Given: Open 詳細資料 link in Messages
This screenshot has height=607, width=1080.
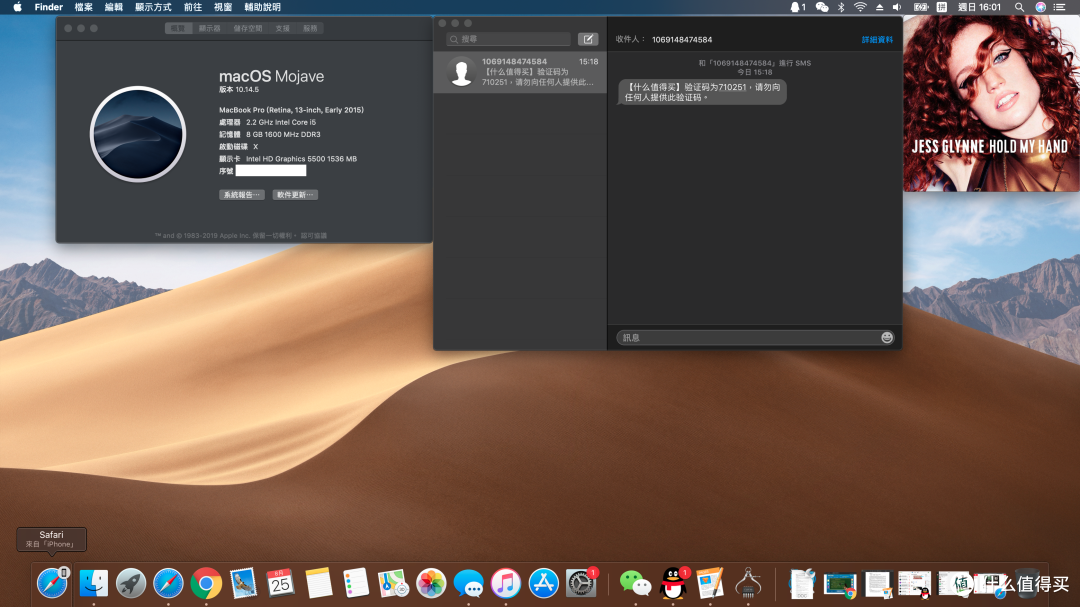Looking at the screenshot, I should point(877,40).
